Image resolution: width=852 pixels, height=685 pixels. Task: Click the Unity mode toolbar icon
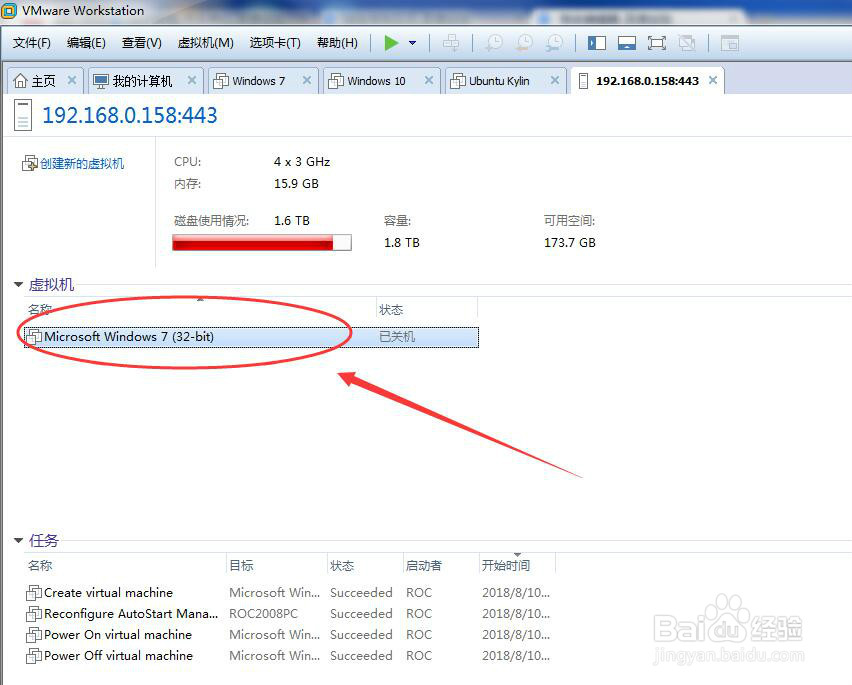(x=687, y=43)
